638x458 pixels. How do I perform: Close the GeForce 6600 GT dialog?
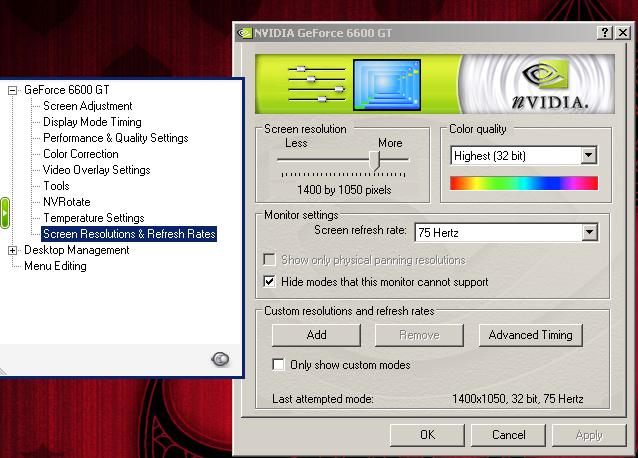623,33
